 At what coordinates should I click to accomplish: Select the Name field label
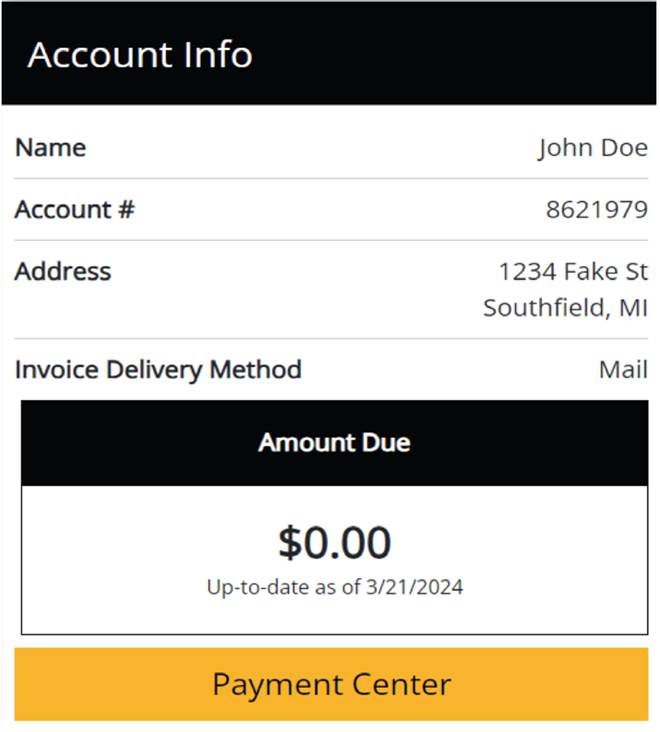(50, 148)
